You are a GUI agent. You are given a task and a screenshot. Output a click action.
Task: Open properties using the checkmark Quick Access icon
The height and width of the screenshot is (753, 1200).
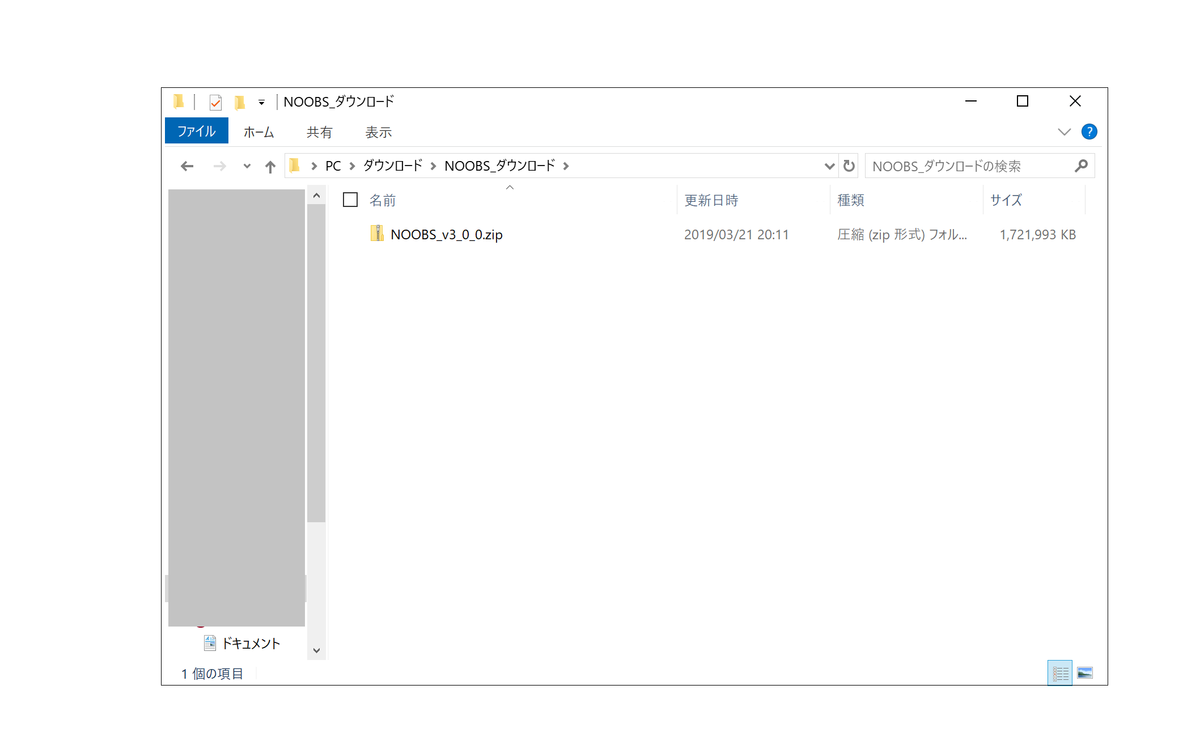coord(214,101)
